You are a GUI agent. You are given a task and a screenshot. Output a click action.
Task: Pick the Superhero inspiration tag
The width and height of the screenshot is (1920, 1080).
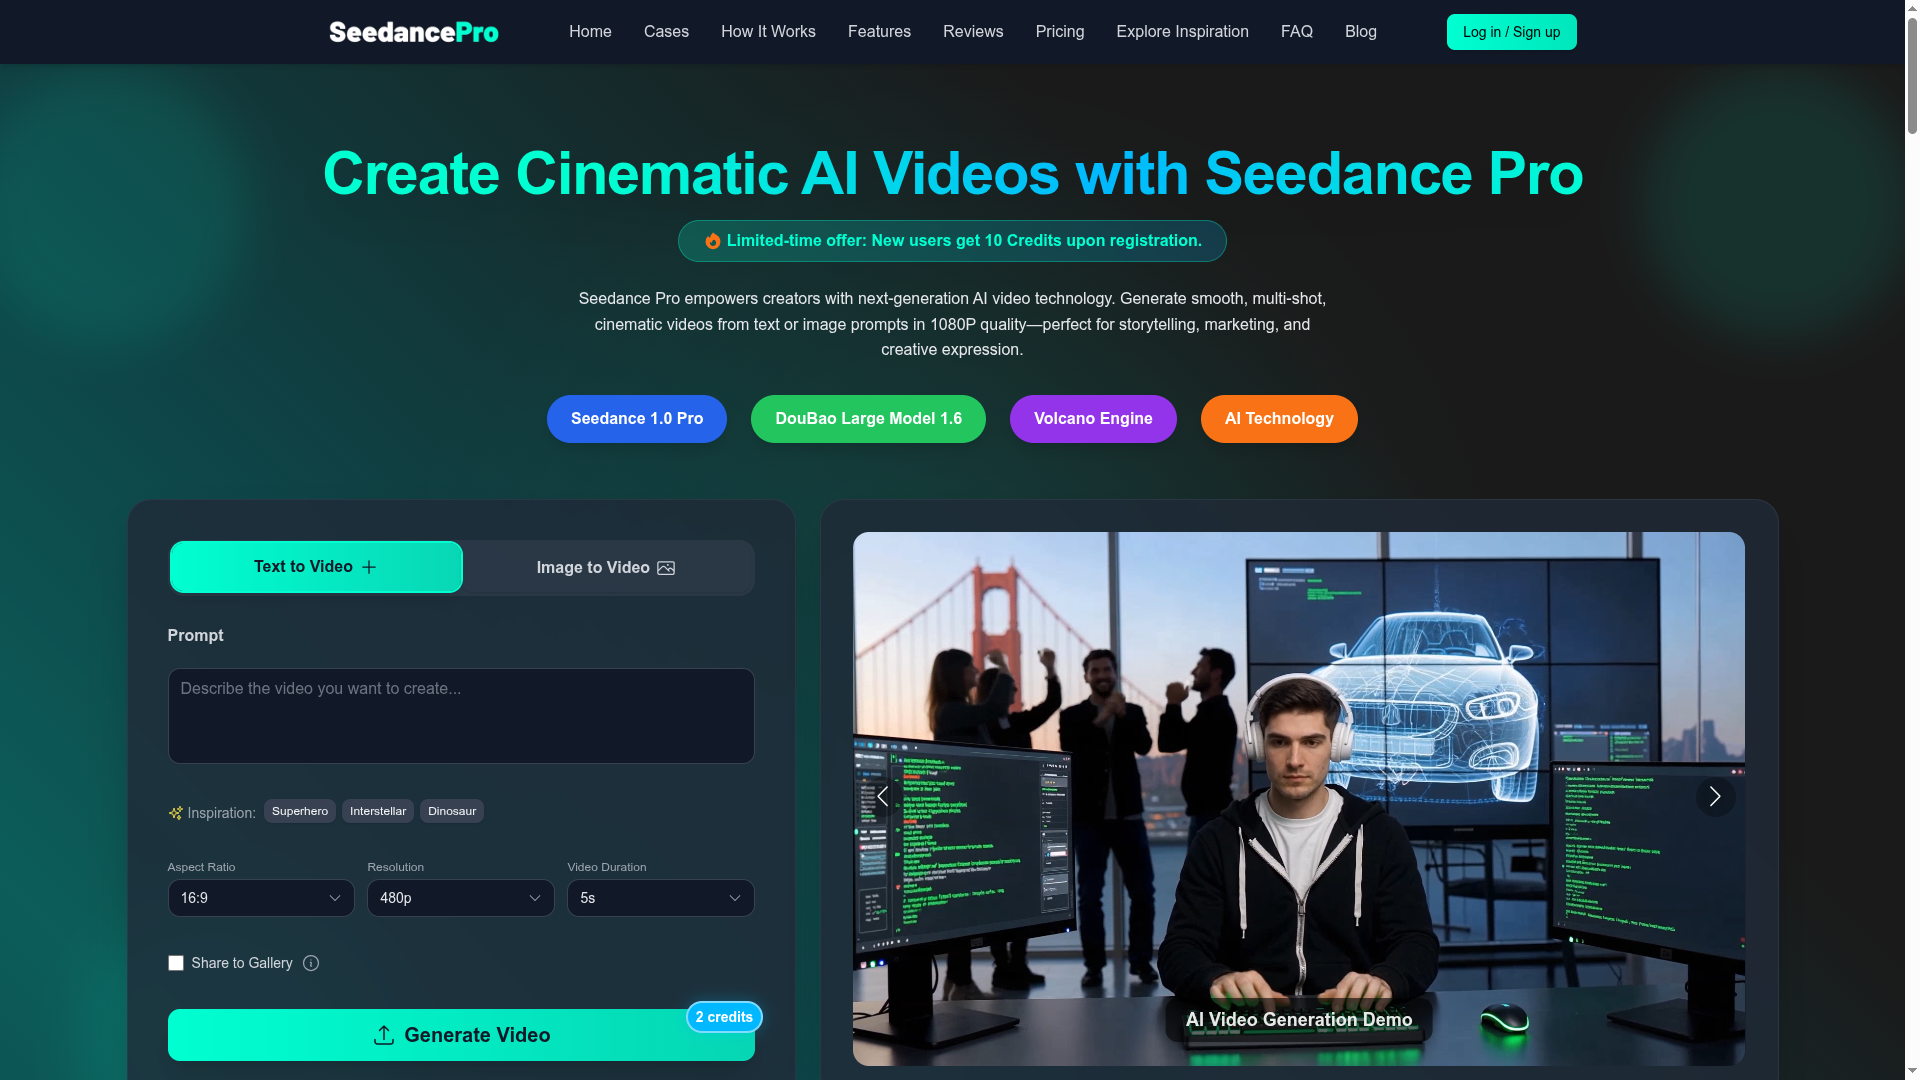(300, 811)
